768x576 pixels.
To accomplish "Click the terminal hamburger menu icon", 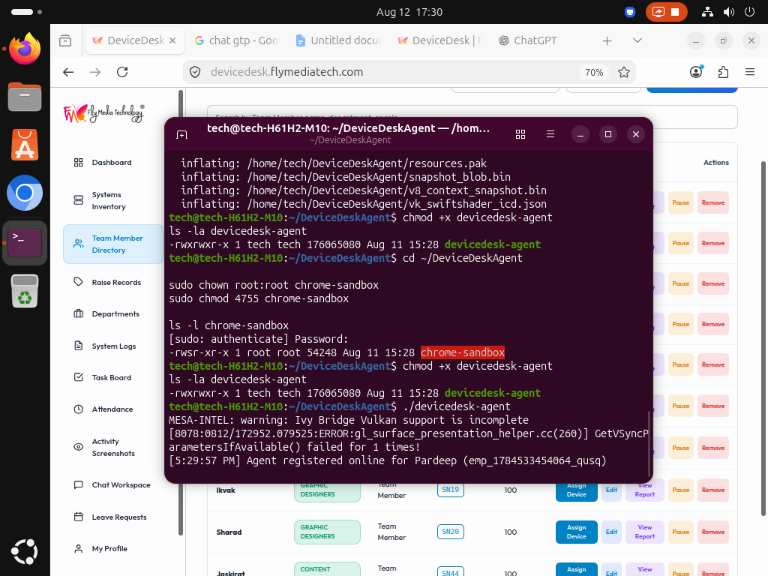I will click(x=550, y=134).
